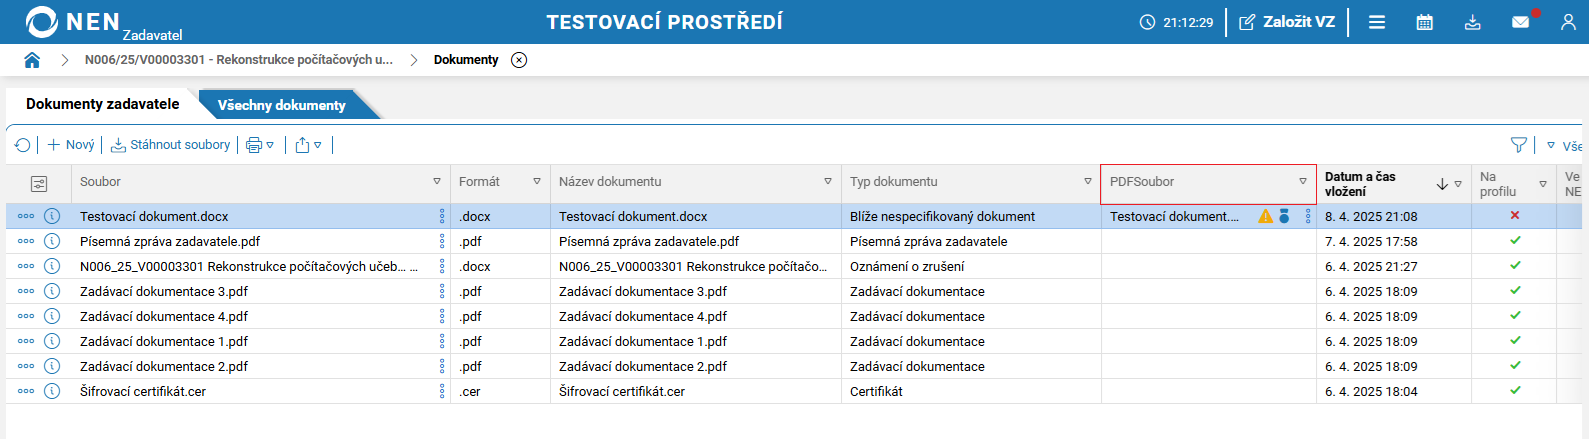Click Založit VZ in header

point(1287,22)
